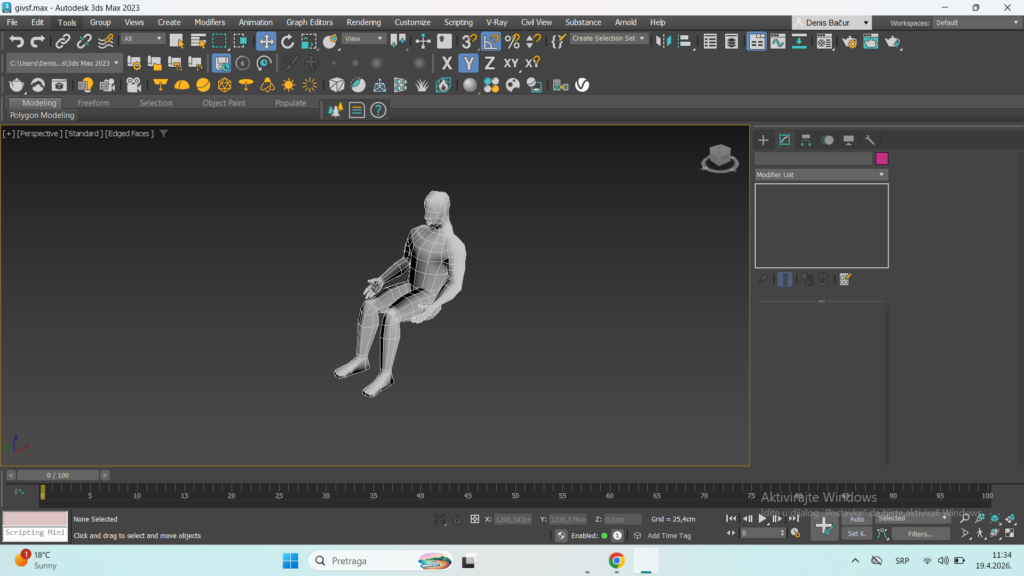
Task: Click the Set K. button
Action: [x=856, y=534]
